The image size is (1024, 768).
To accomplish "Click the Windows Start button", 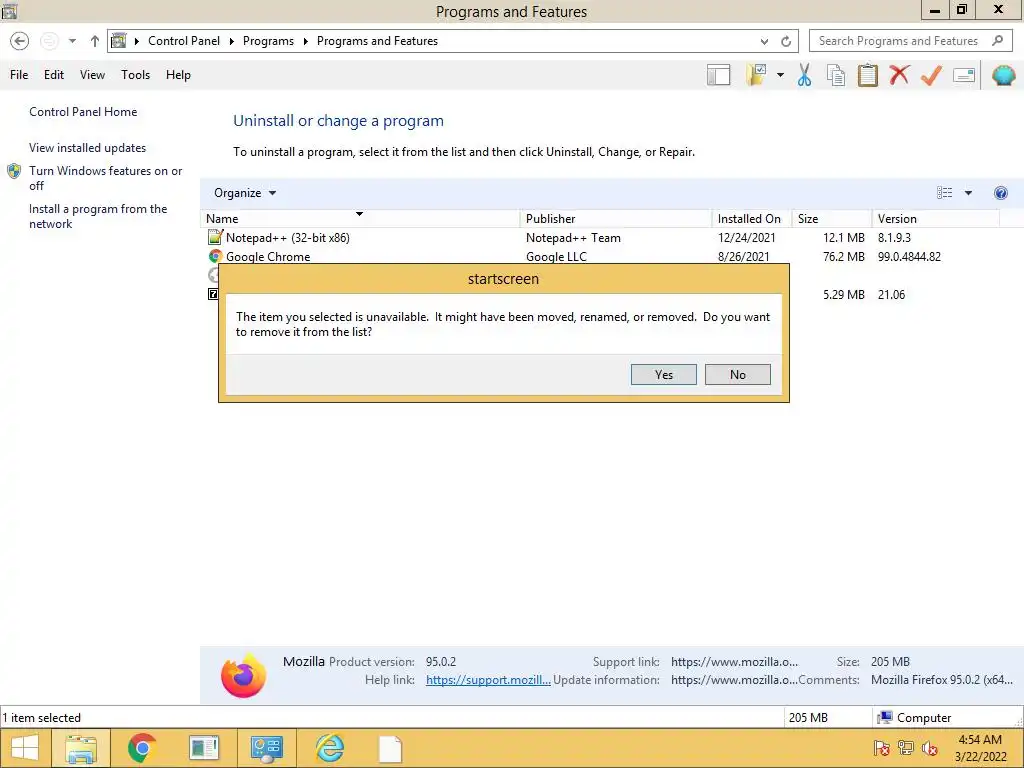I will tap(25, 748).
